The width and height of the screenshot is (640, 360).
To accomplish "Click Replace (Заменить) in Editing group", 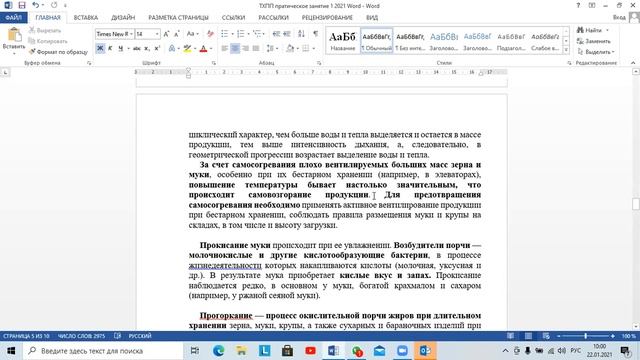I will tap(594, 41).
